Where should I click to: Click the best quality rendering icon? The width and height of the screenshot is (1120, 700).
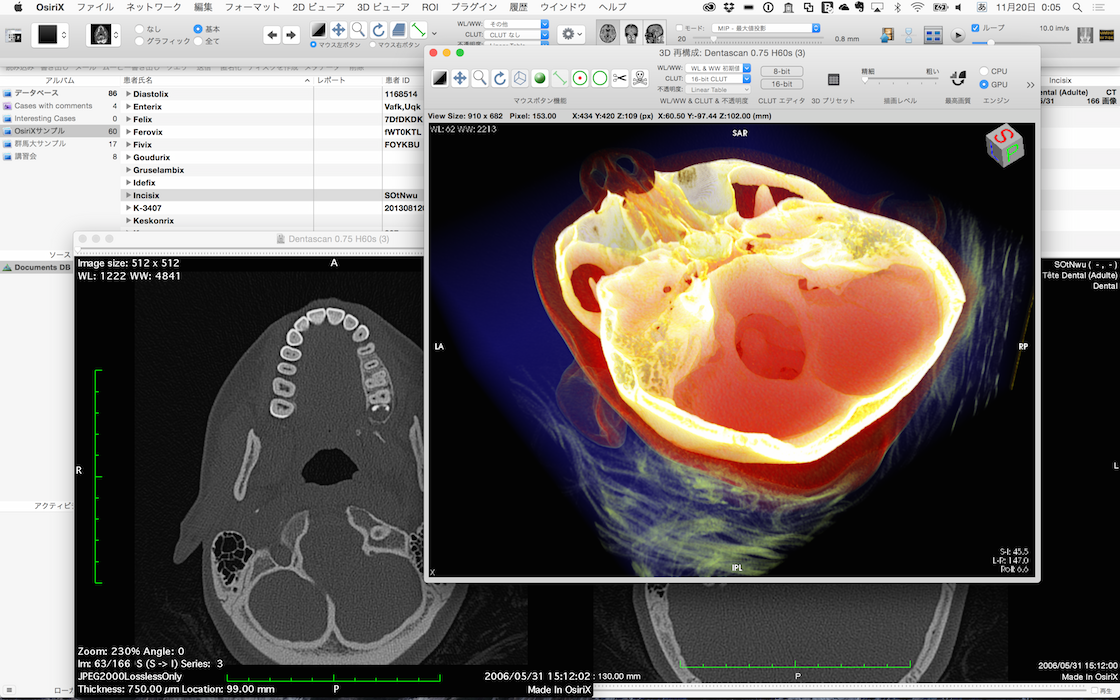point(957,78)
